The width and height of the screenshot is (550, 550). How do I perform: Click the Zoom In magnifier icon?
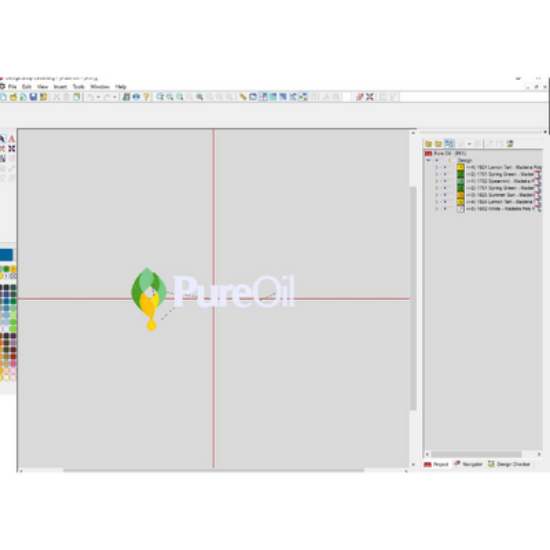click(x=170, y=97)
